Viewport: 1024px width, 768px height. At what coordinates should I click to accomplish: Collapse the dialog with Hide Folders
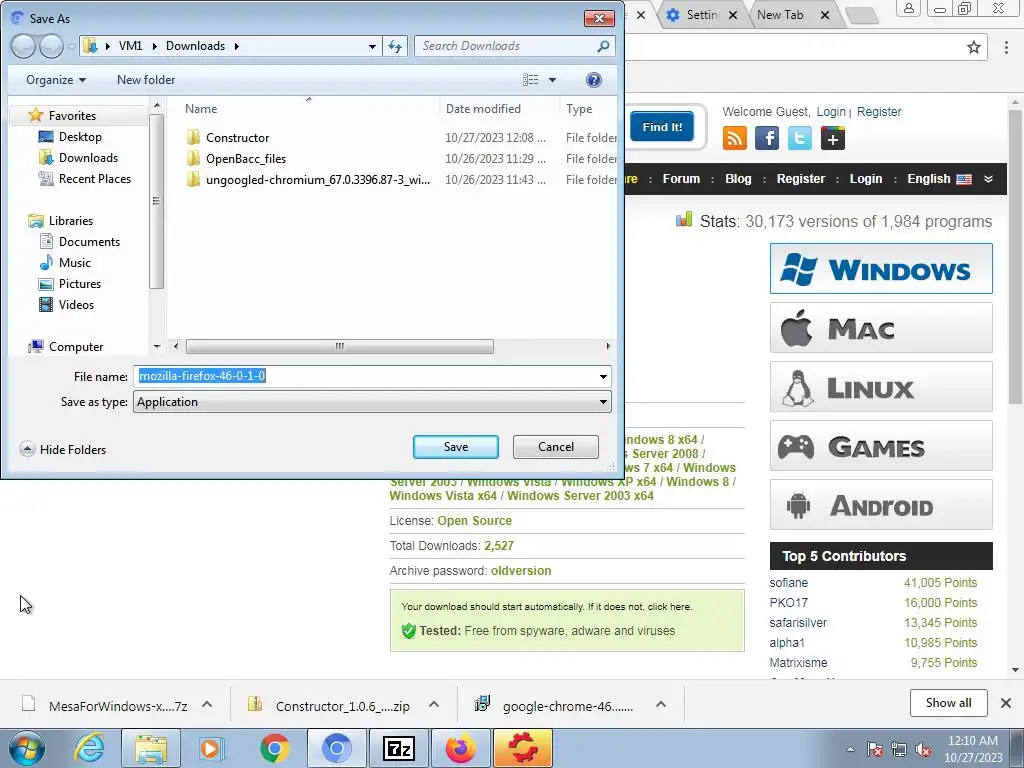pos(63,449)
